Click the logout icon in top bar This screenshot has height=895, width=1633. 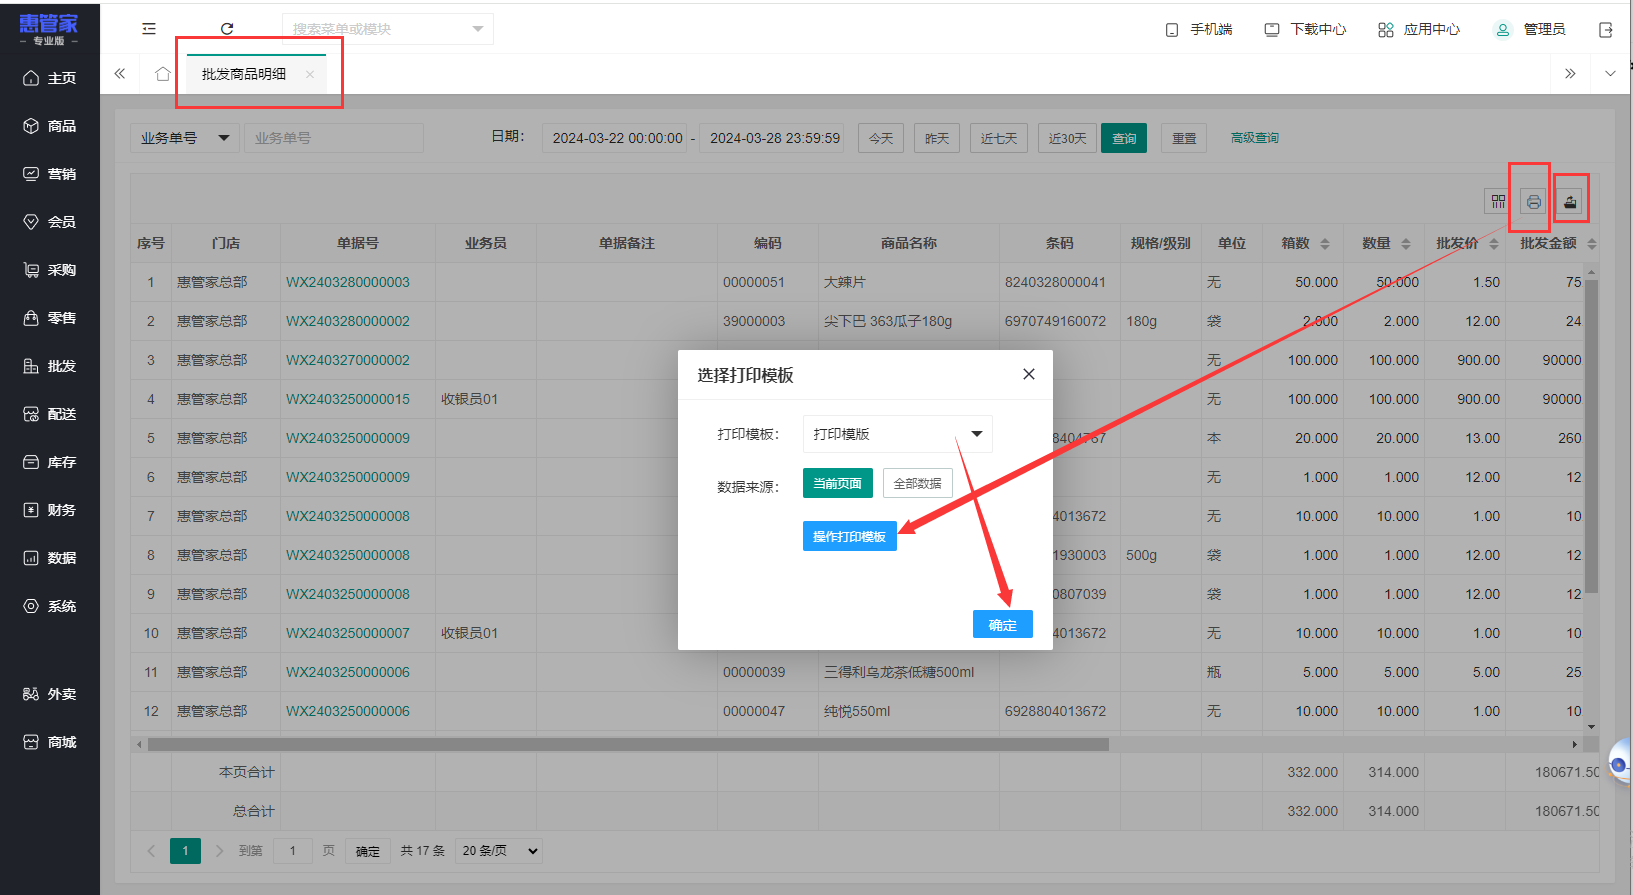click(x=1606, y=30)
